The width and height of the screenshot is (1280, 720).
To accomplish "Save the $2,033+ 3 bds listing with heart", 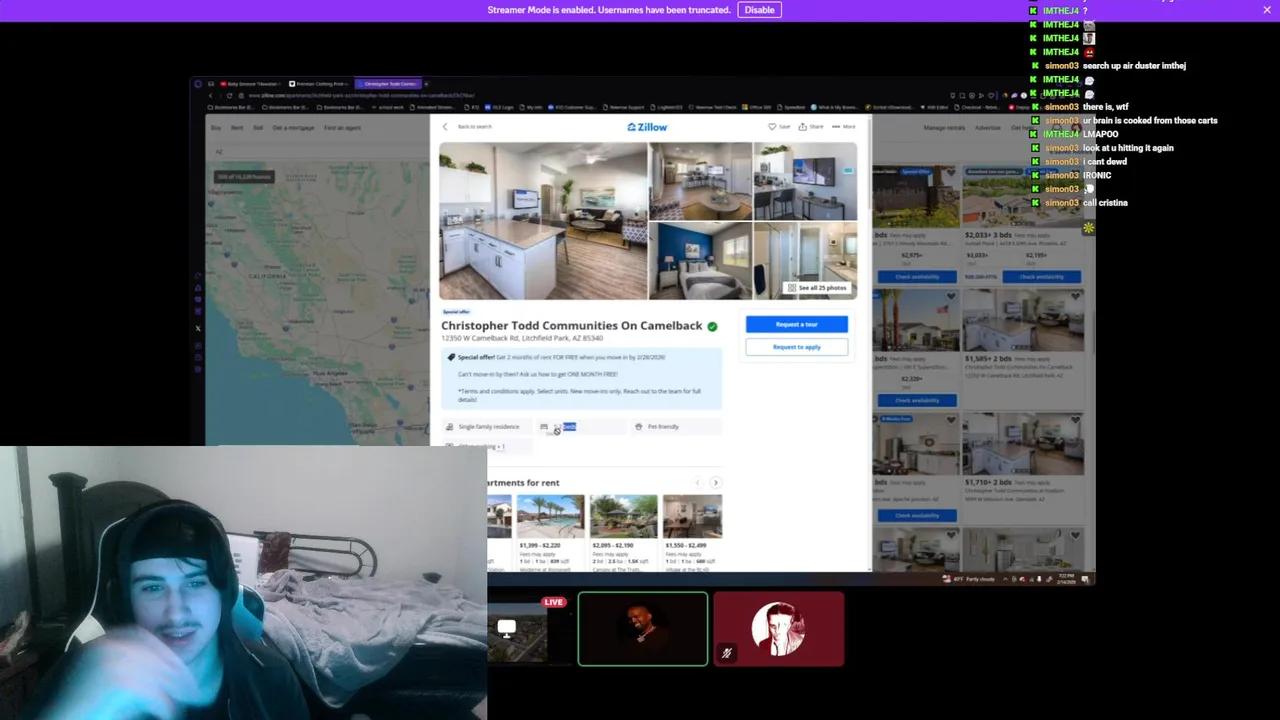I will pos(1077,172).
